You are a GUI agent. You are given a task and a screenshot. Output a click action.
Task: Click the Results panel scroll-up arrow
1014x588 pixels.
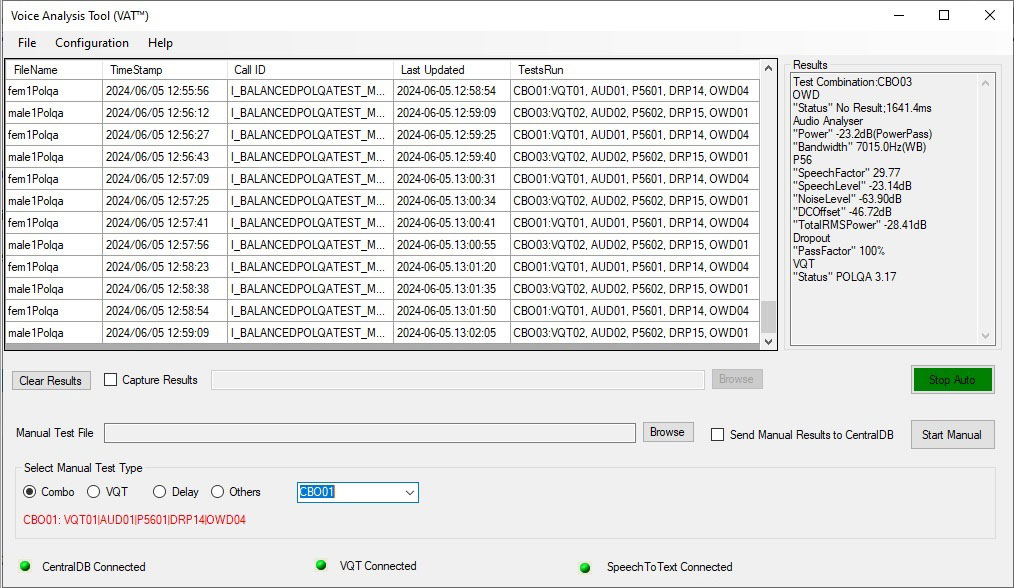(986, 83)
